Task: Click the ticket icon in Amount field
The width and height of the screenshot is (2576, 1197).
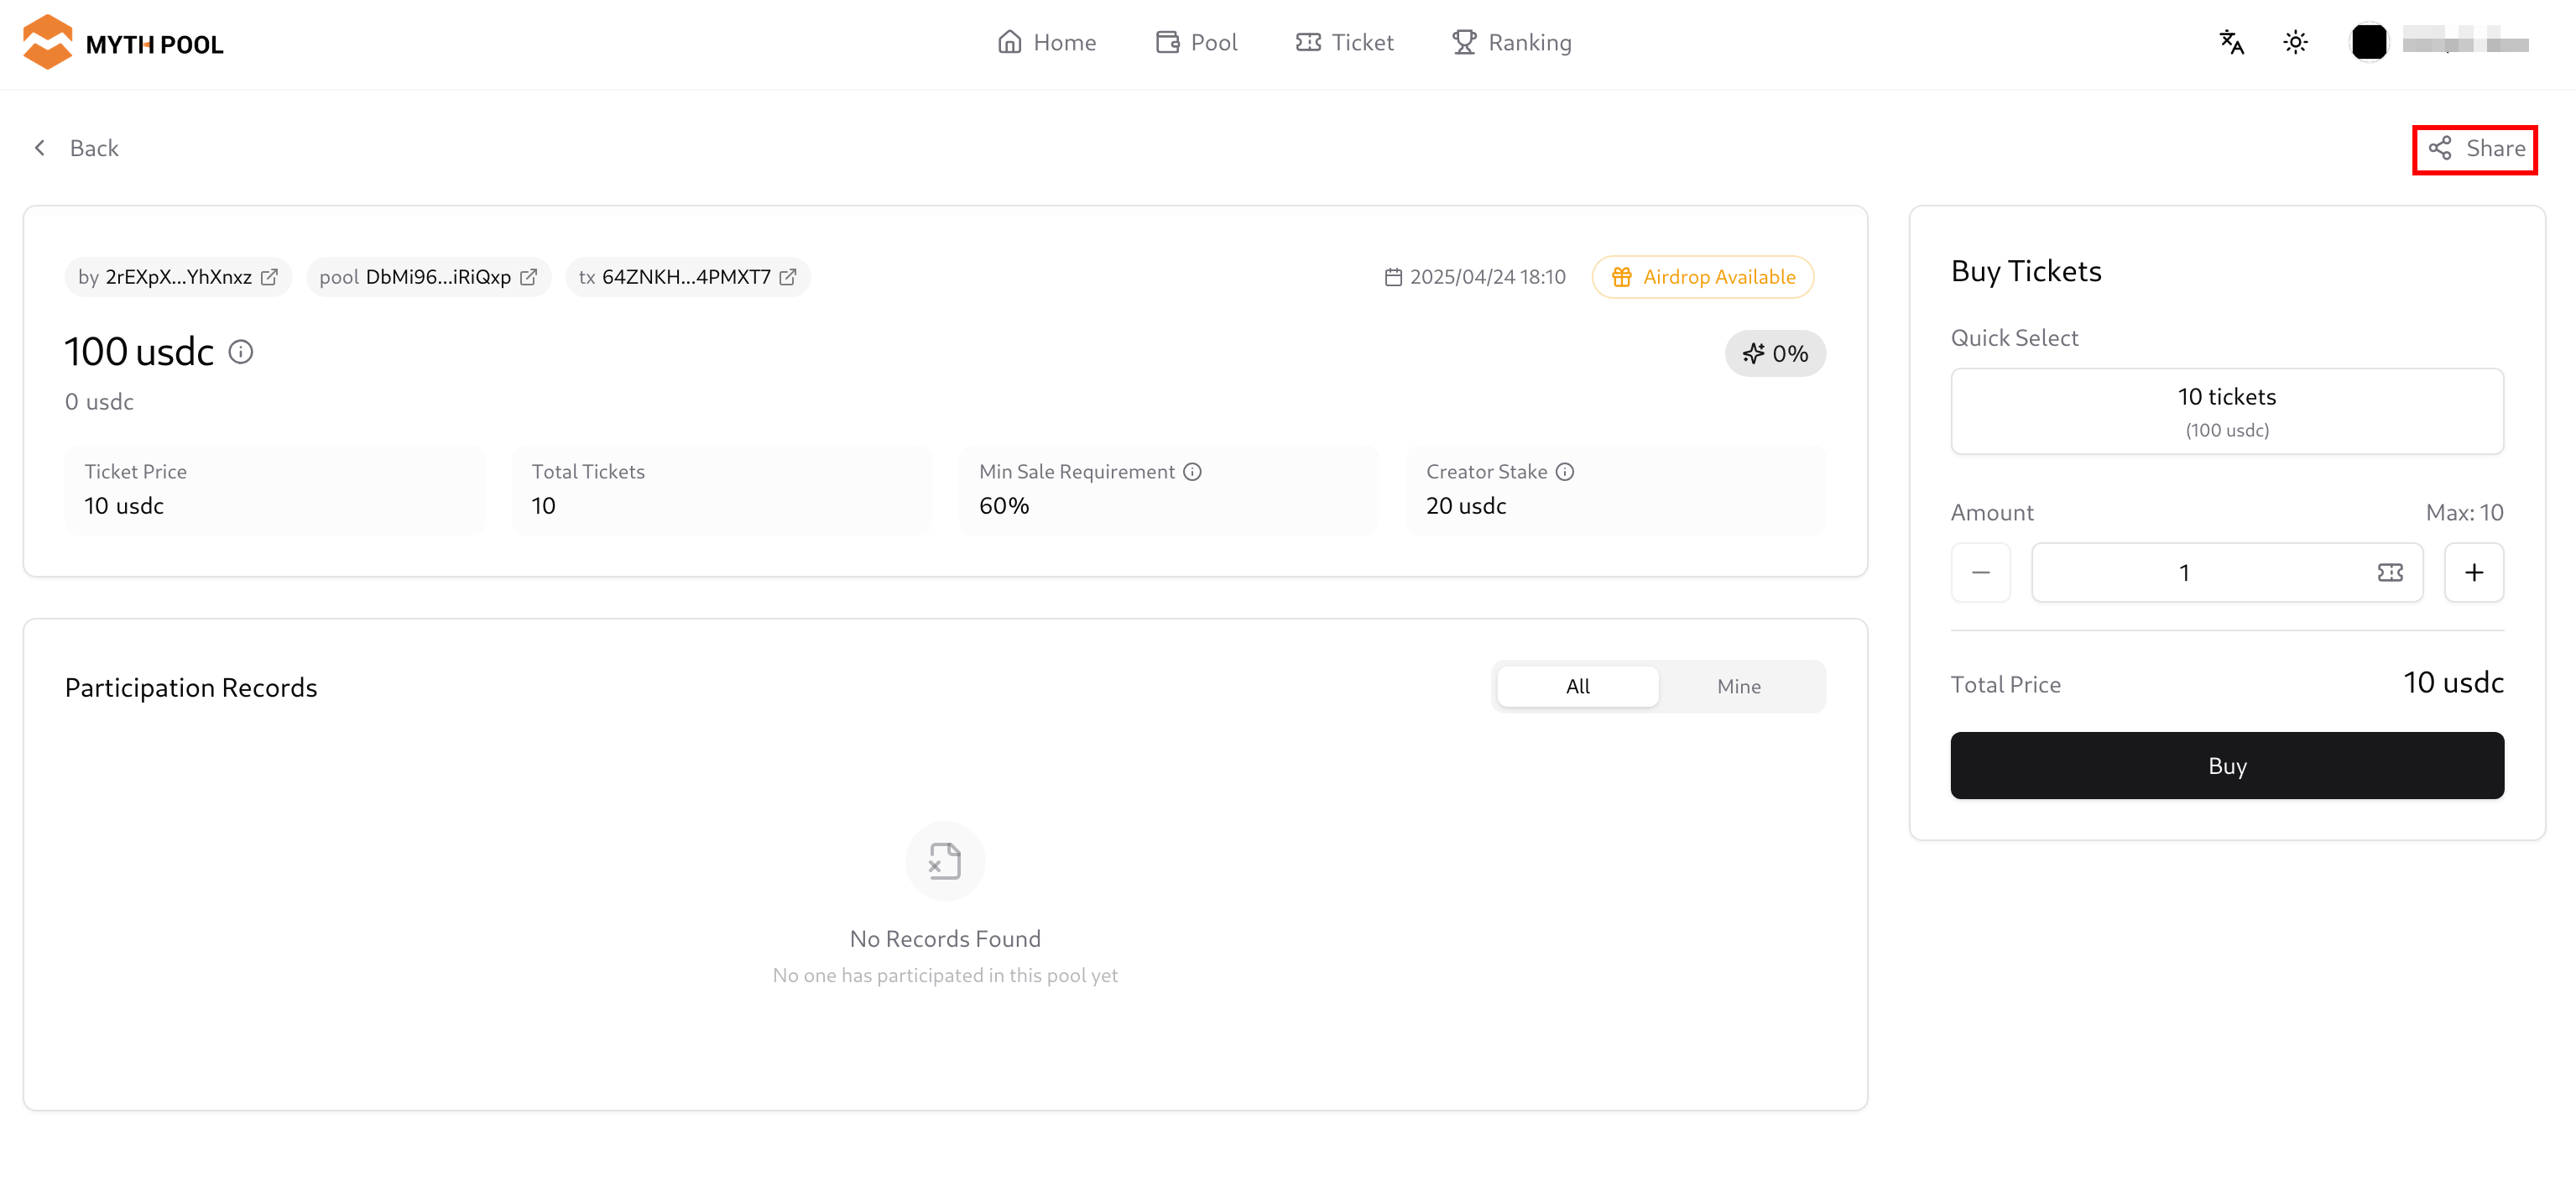Action: click(2390, 573)
